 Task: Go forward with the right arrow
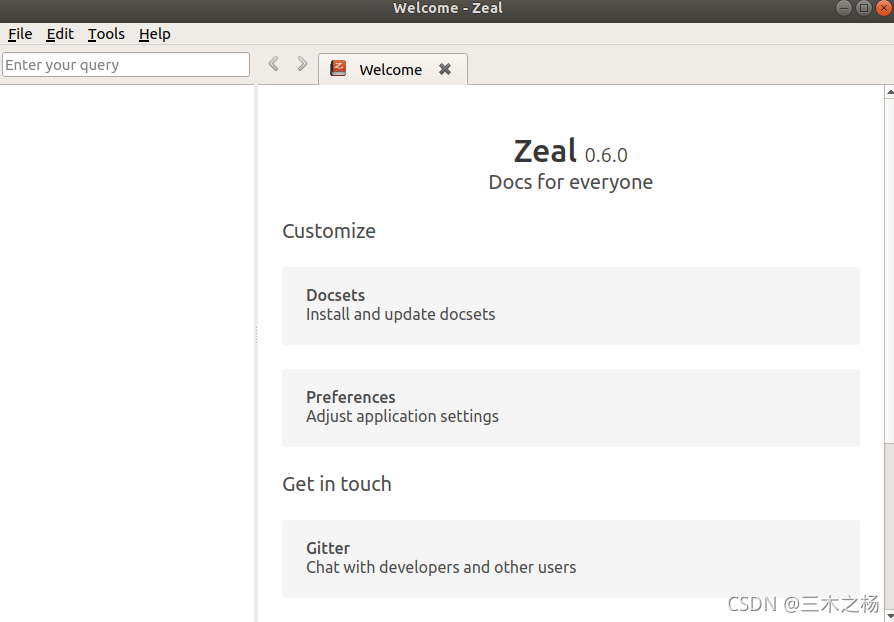[x=302, y=63]
